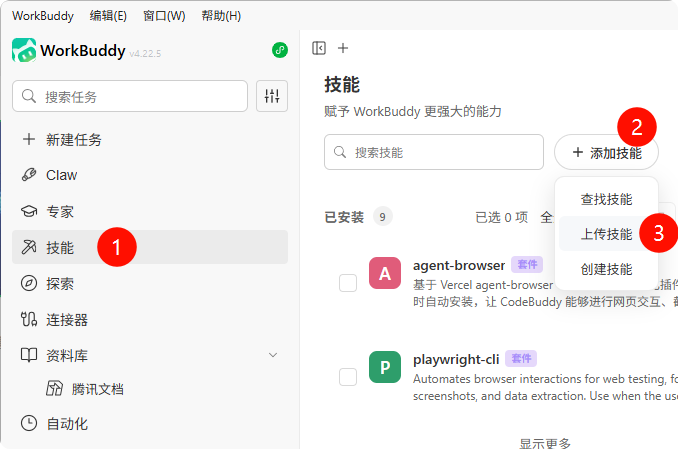Collapse the 资料库 chevron
Screen dimensions: 678x449
pos(273,355)
